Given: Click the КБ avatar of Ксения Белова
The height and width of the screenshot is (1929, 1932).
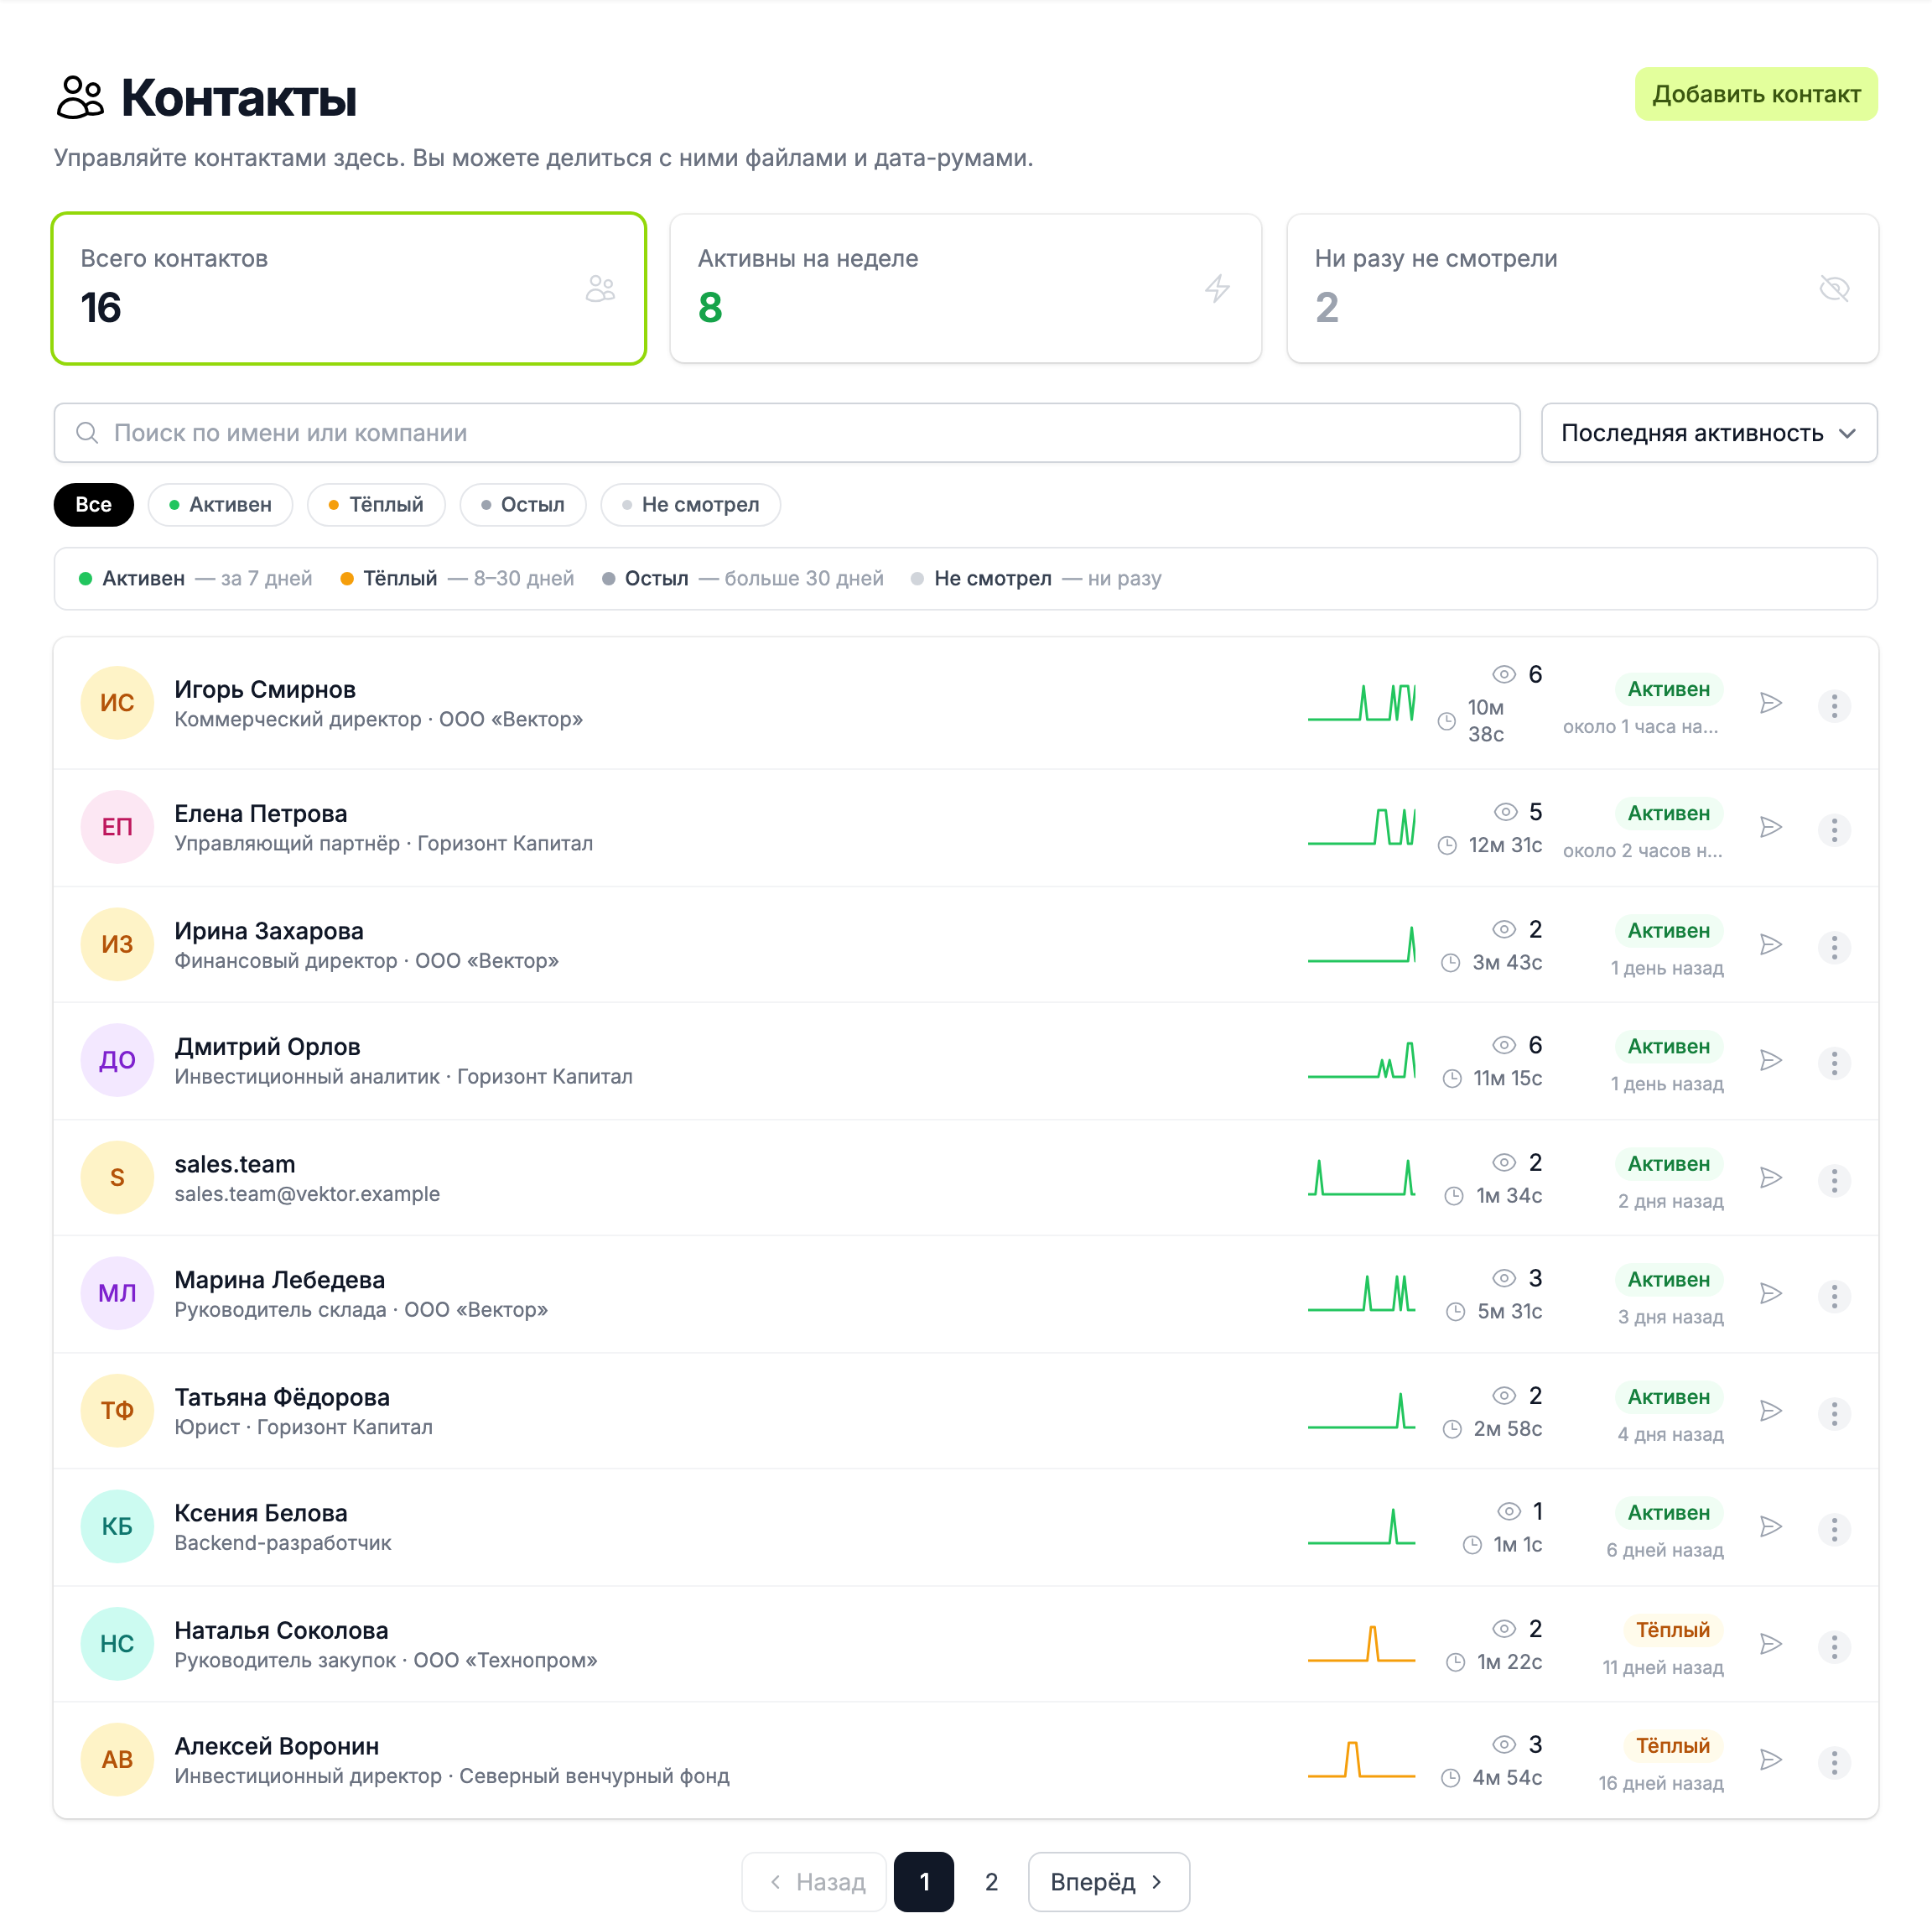Looking at the screenshot, I should tap(117, 1526).
